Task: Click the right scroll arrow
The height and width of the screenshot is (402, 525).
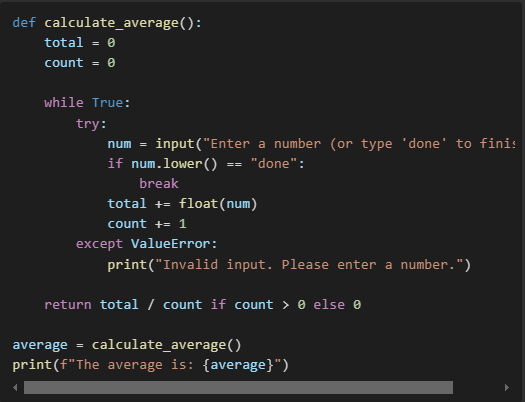Action: point(507,388)
